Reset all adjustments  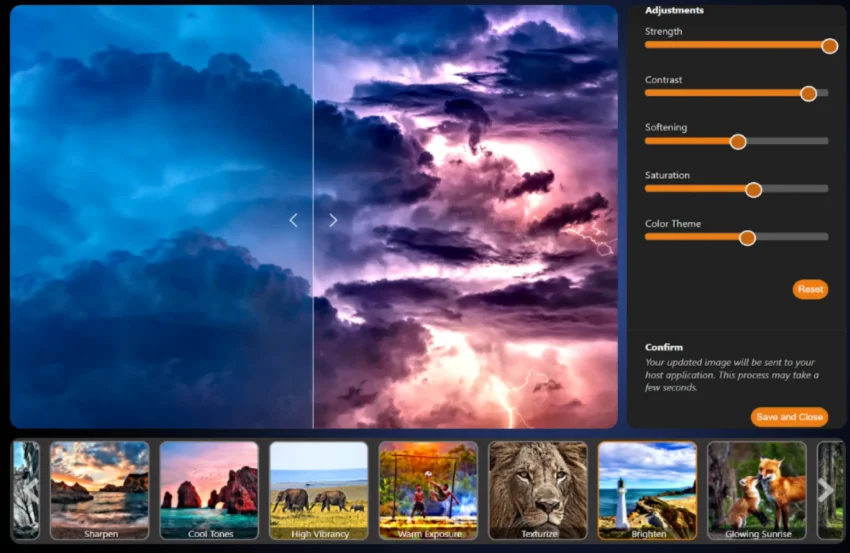810,289
